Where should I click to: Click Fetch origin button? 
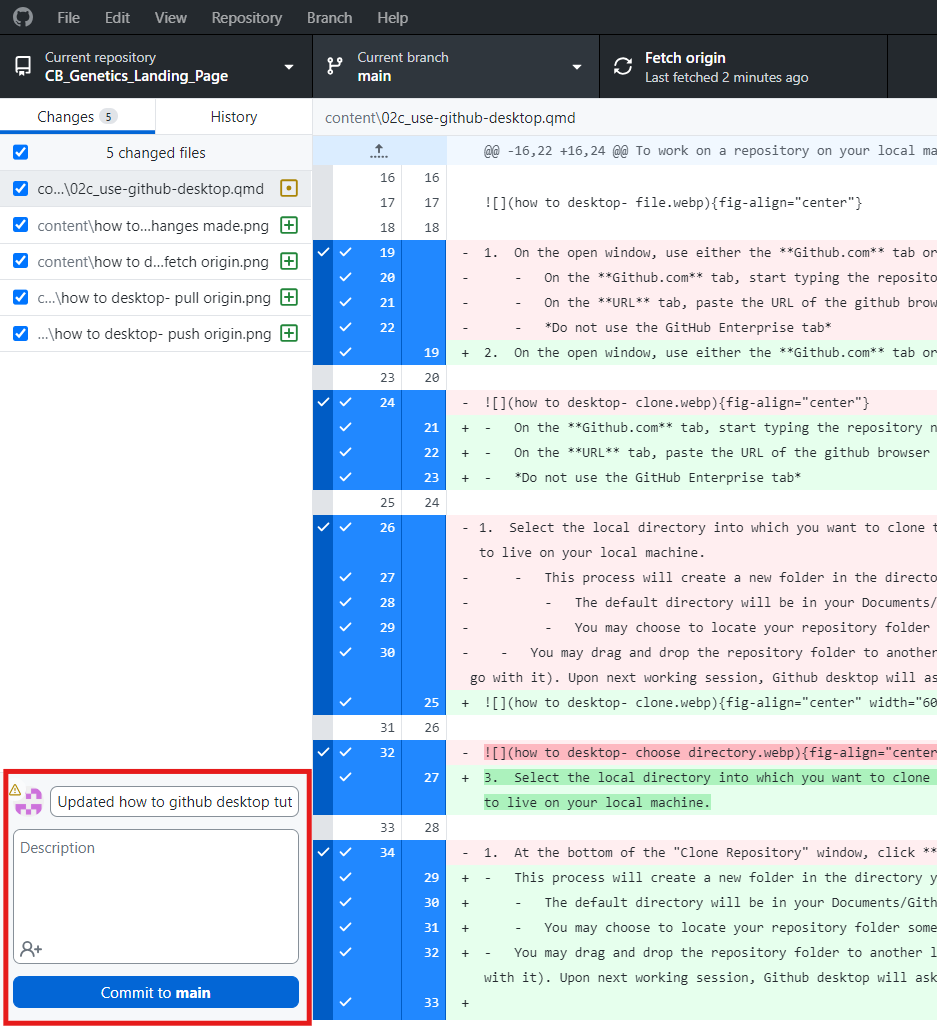click(743, 67)
